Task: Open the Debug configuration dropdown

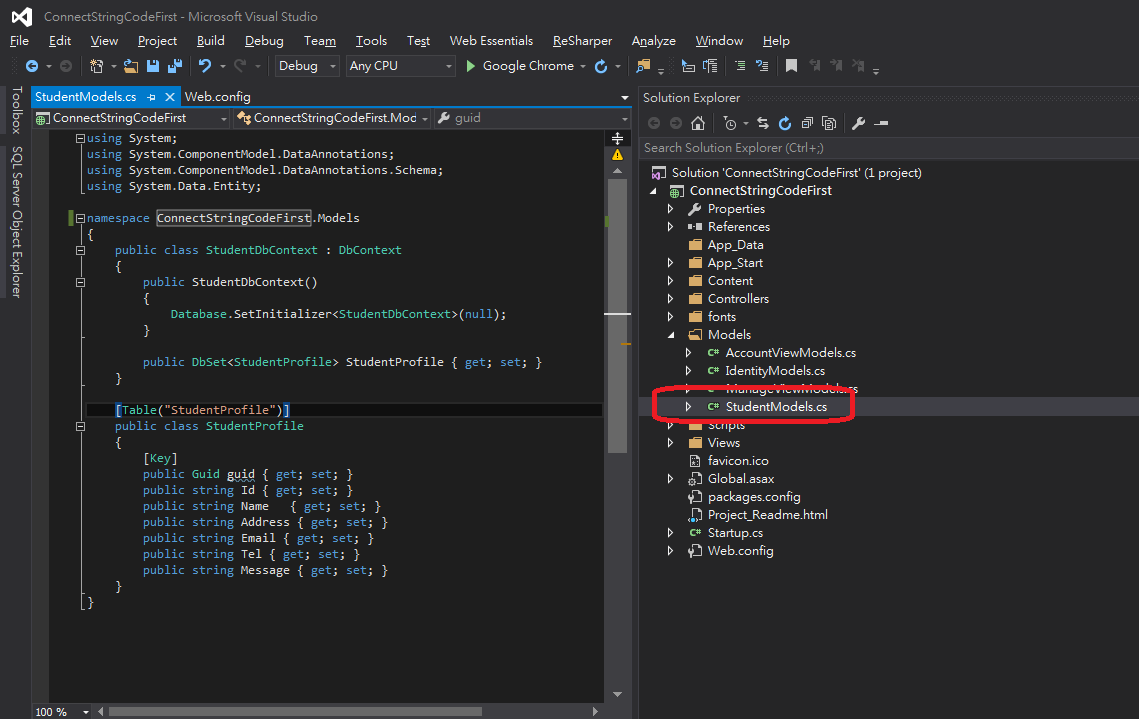Action: [307, 66]
